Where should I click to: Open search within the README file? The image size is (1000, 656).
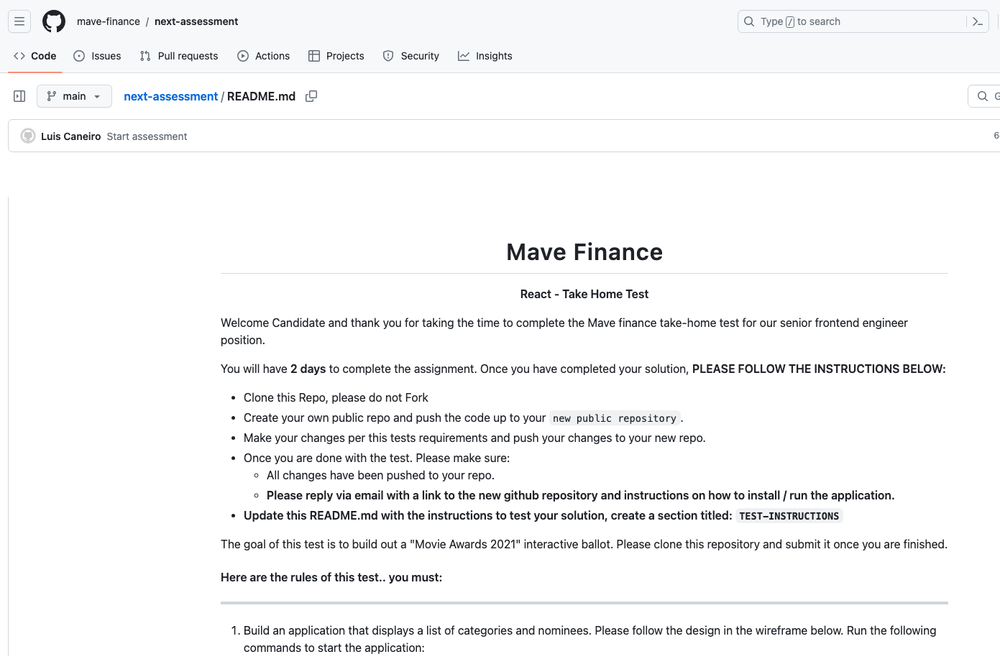click(x=981, y=96)
